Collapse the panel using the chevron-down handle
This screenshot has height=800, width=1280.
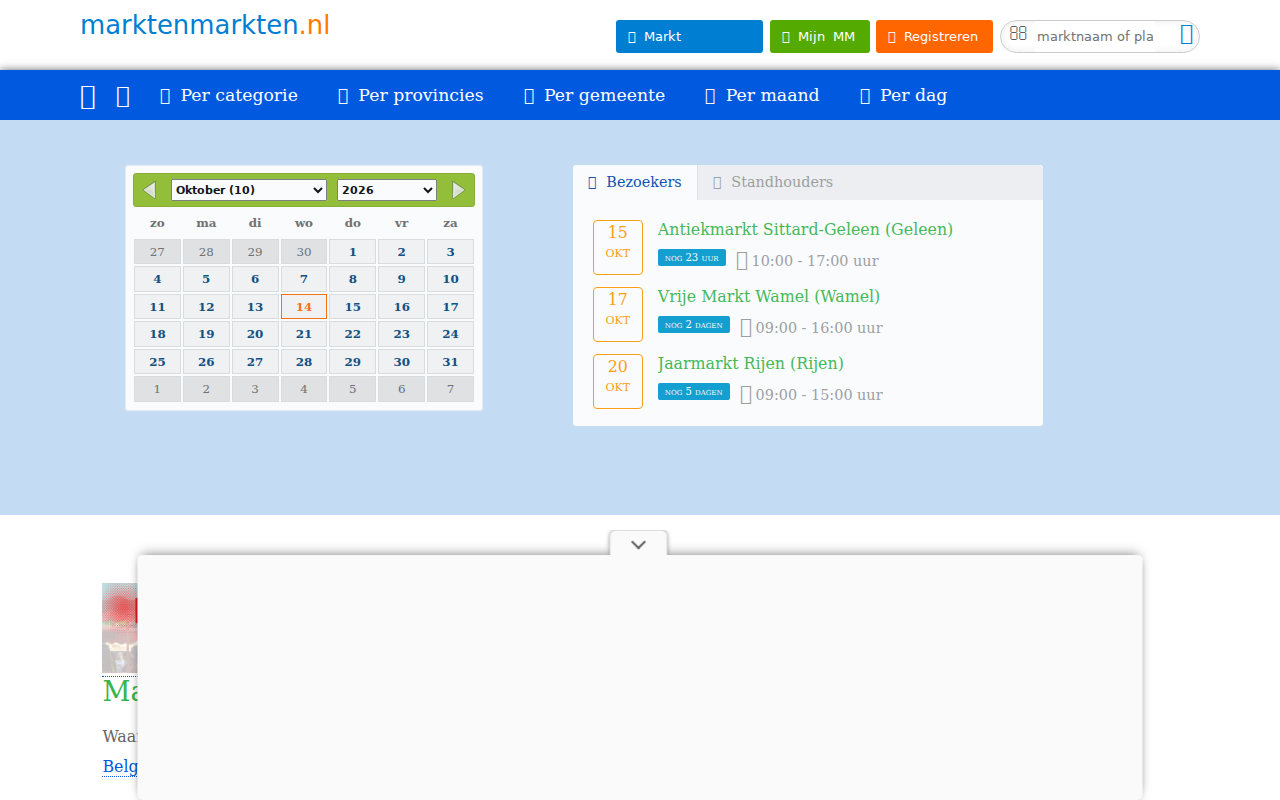coord(638,544)
